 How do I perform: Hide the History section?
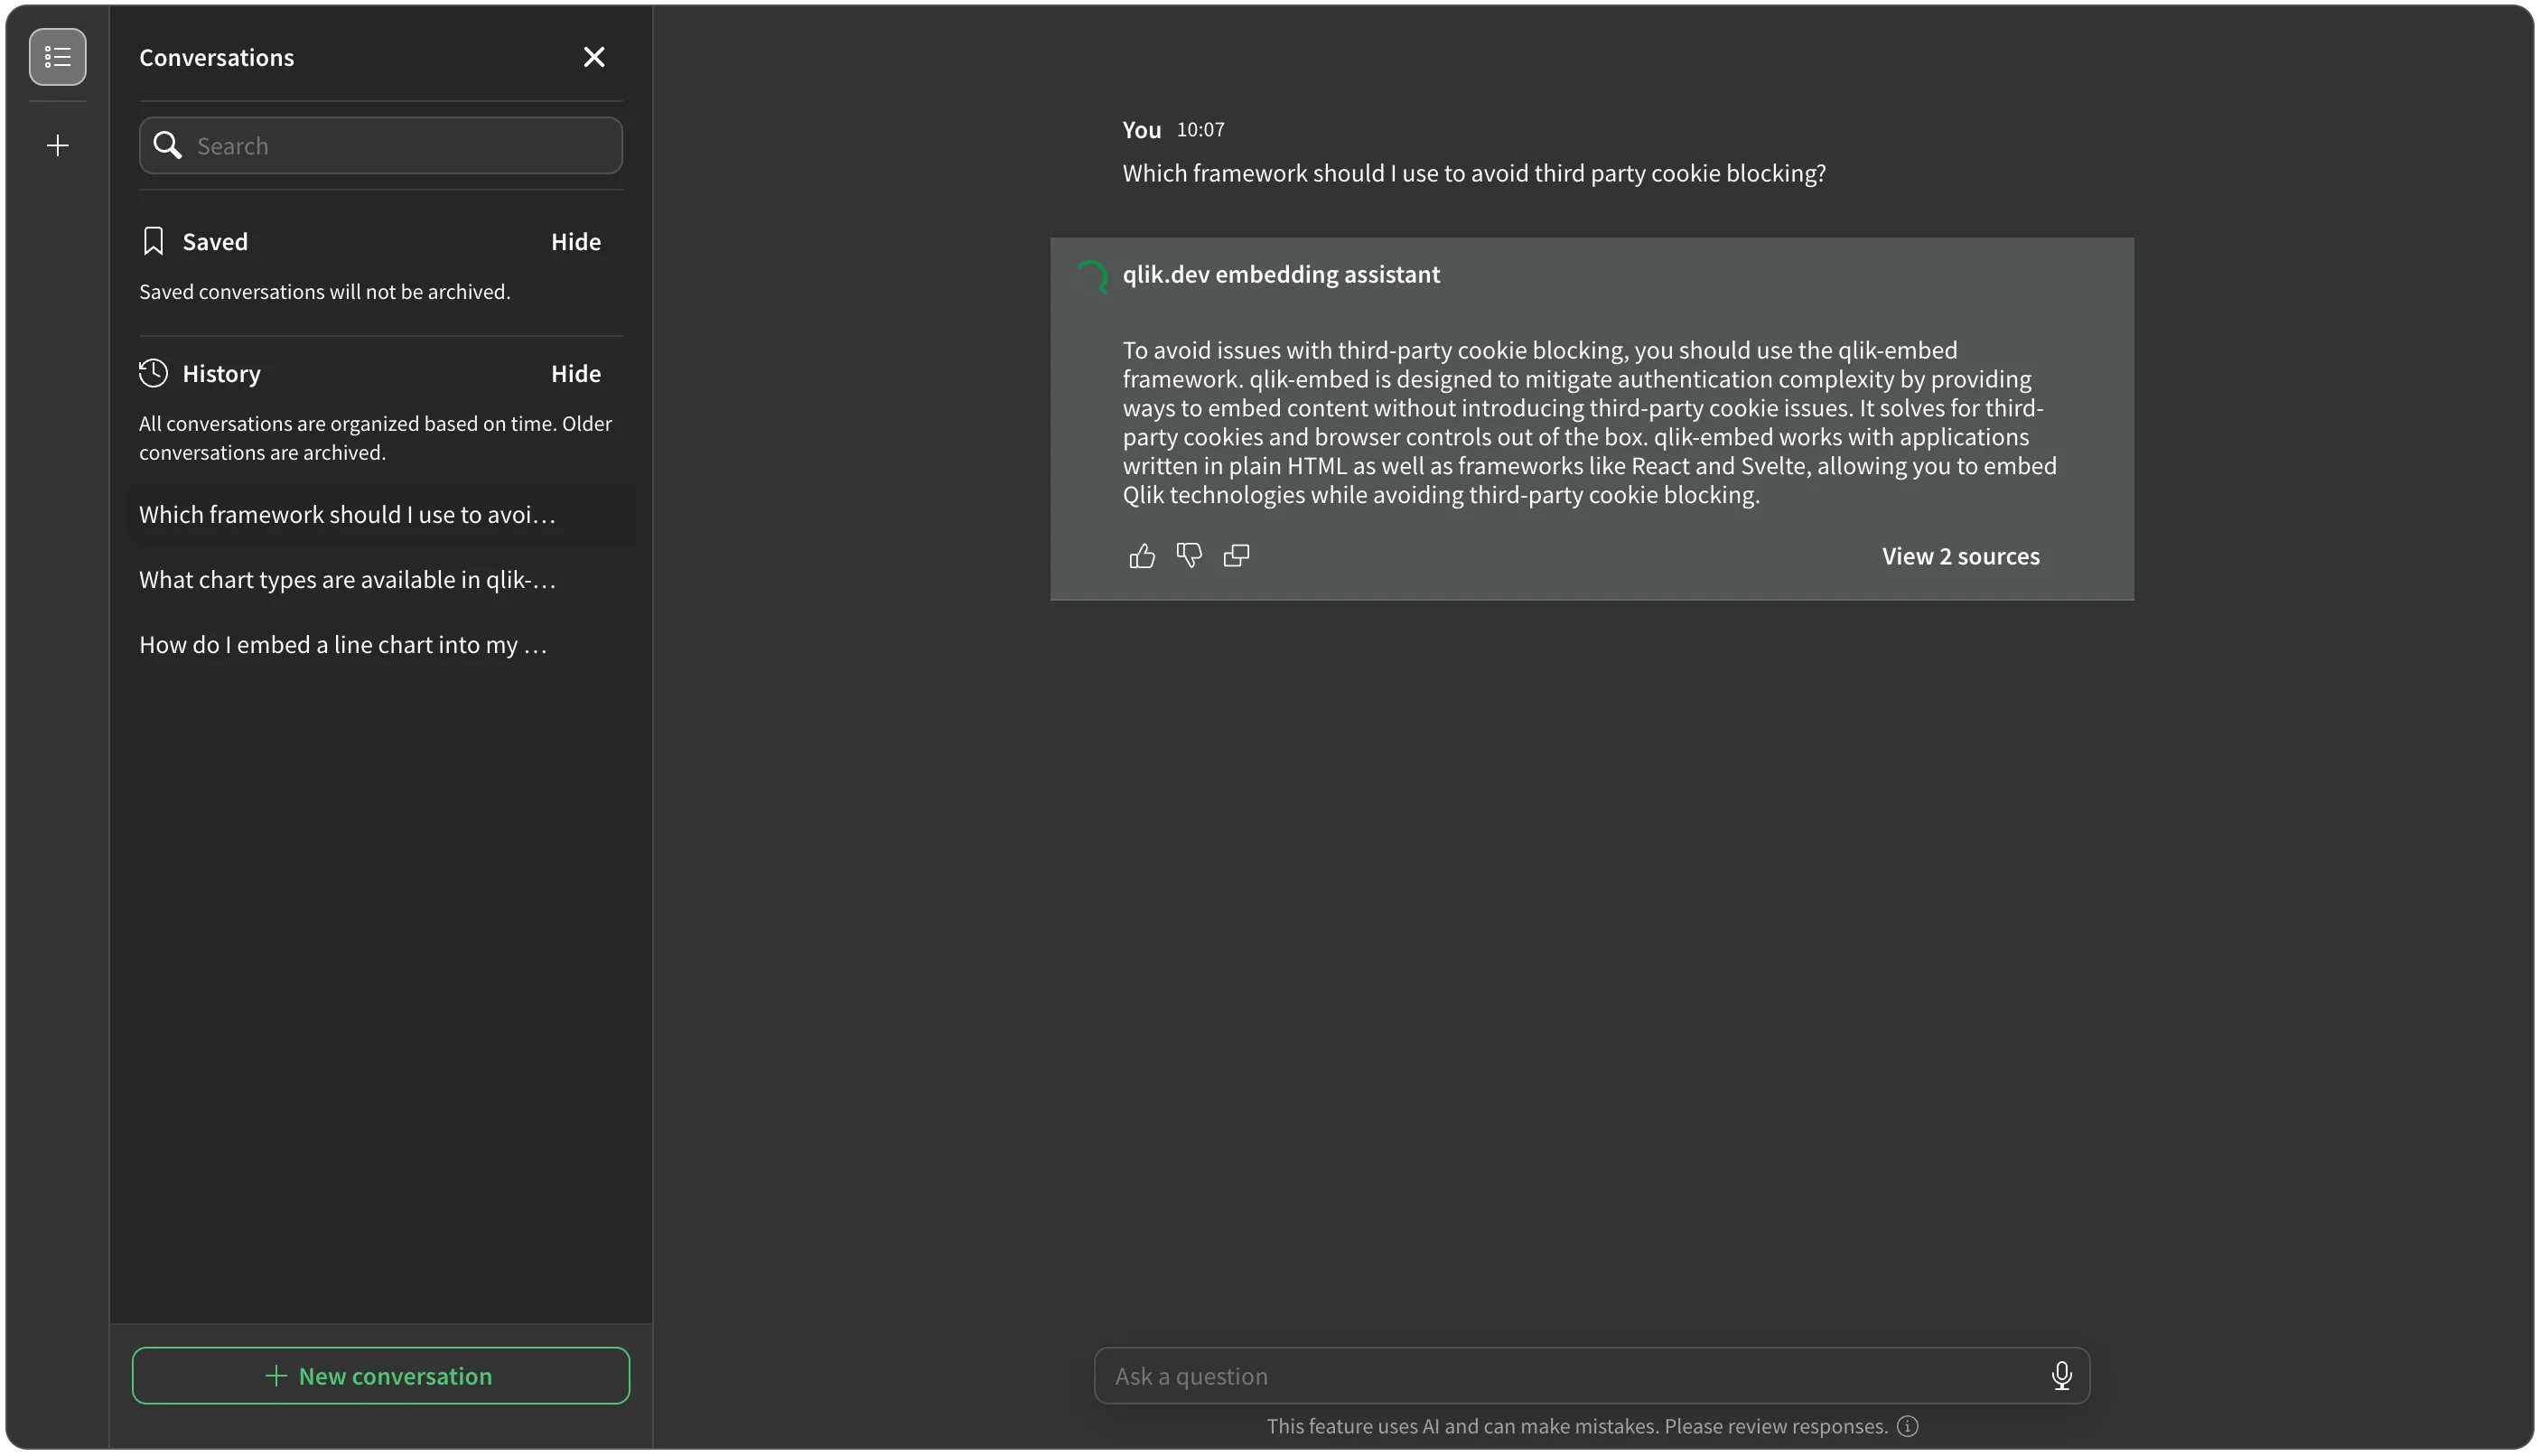point(576,373)
